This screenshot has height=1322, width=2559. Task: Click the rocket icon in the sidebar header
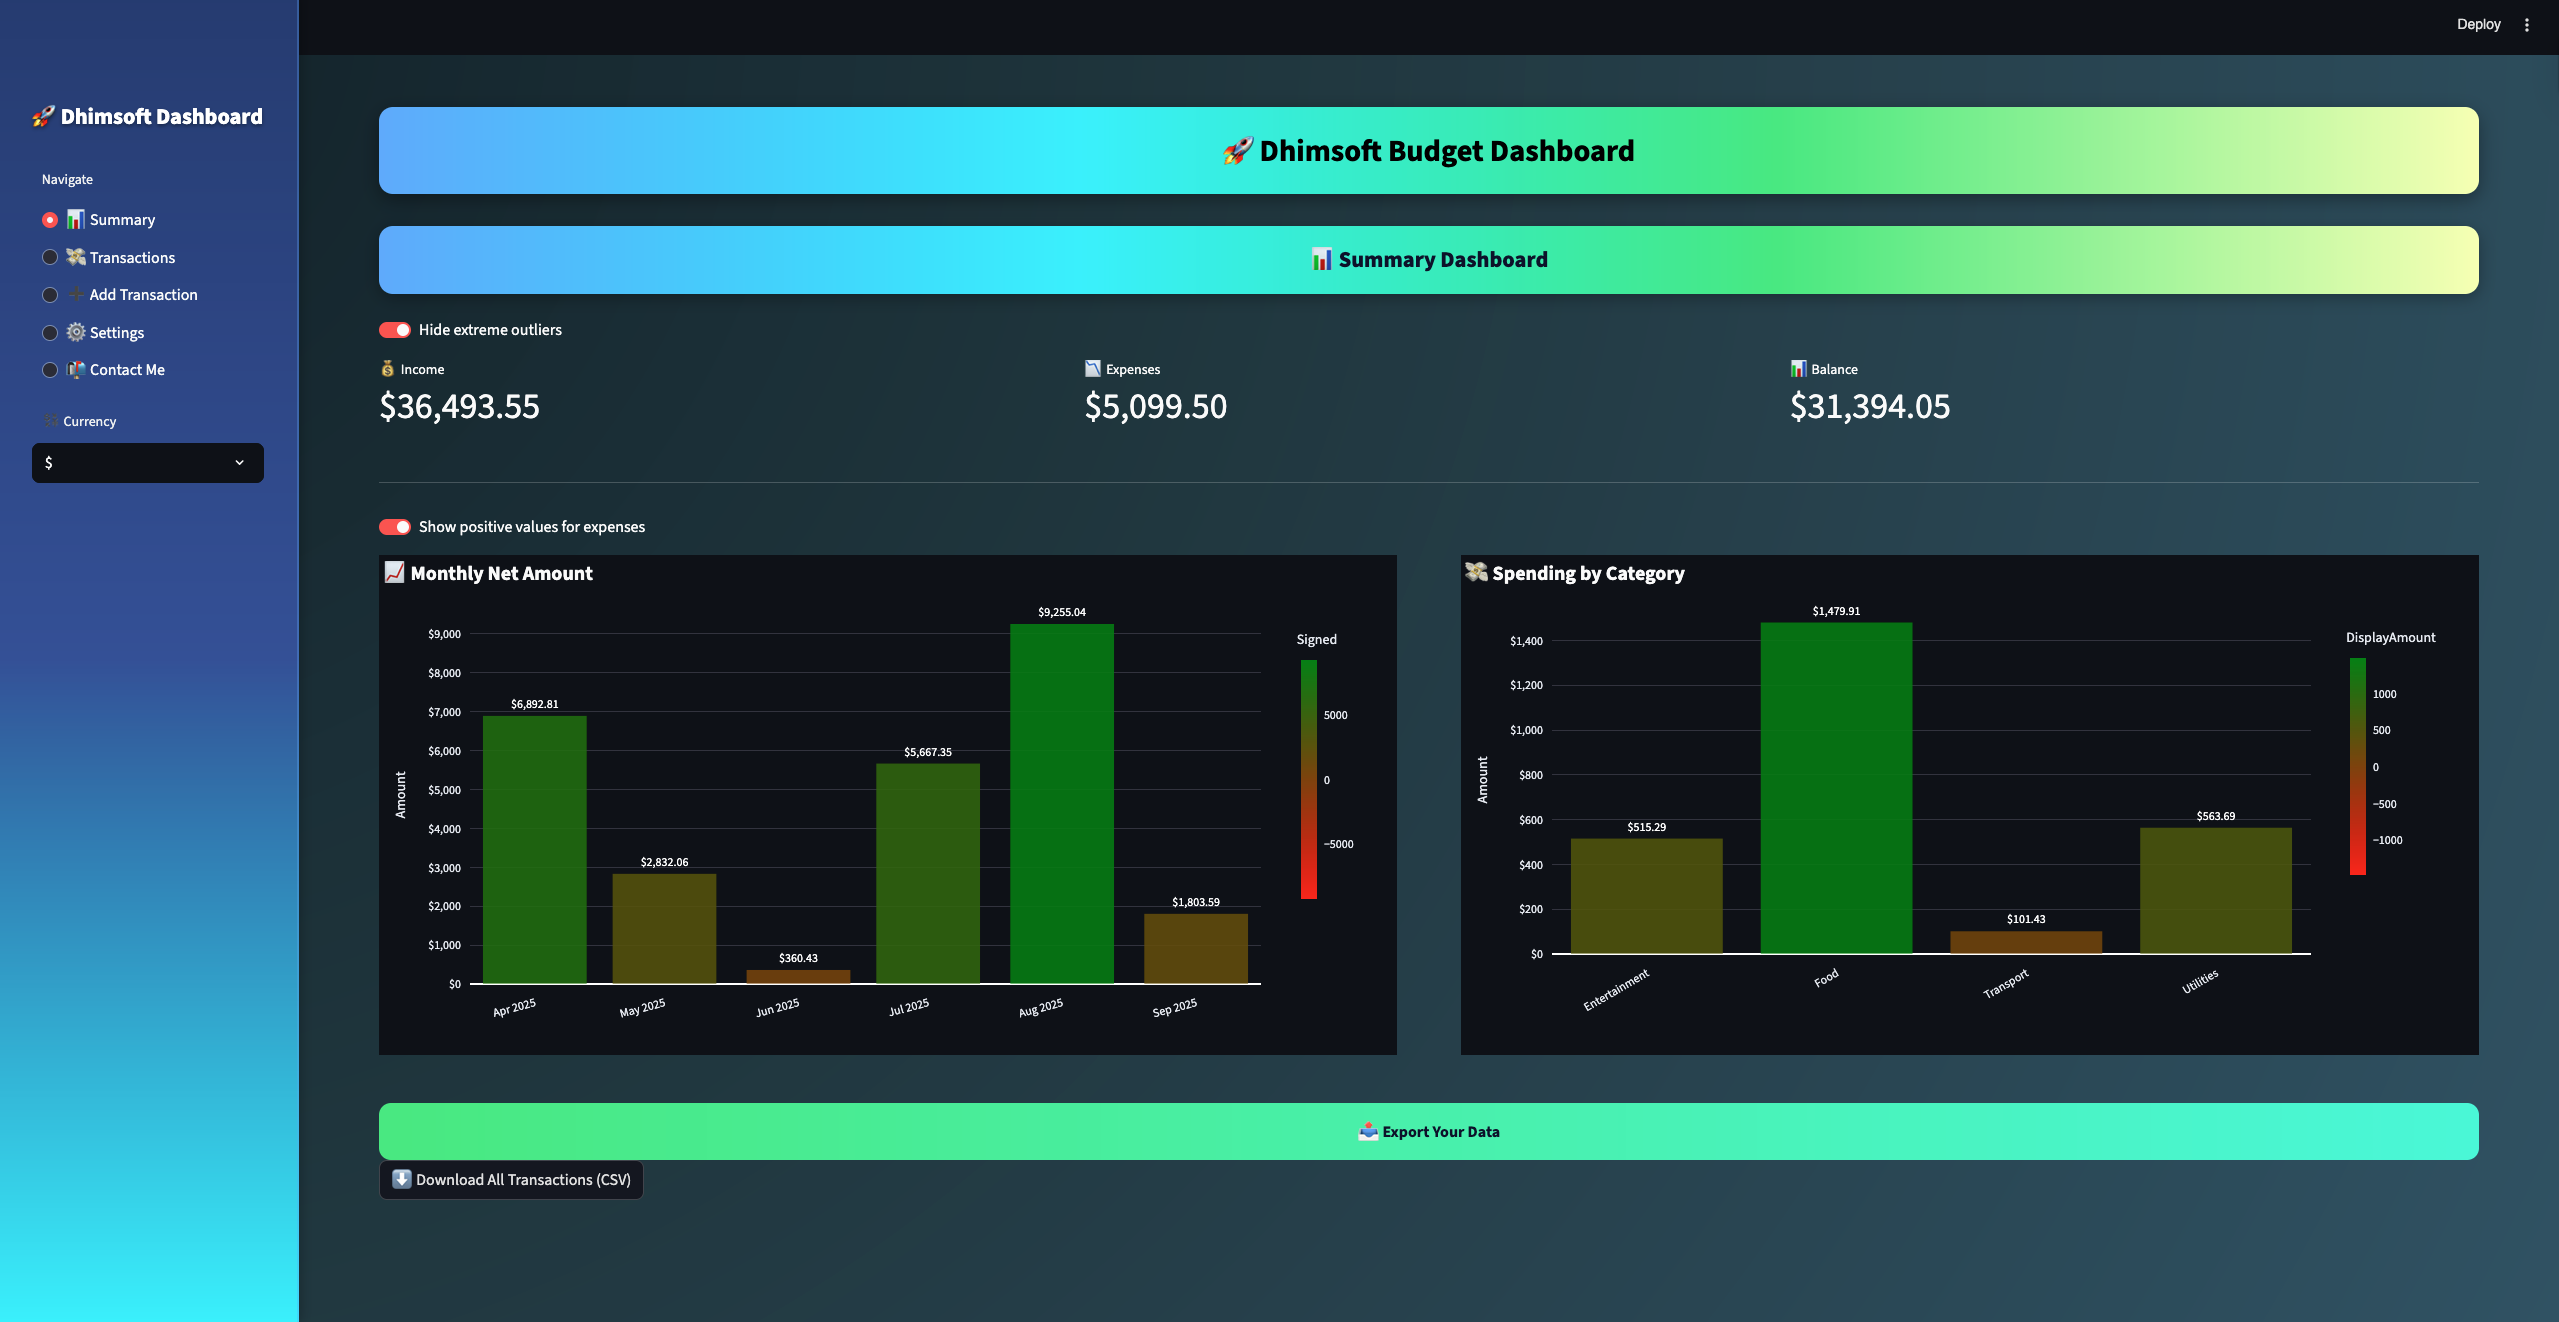pyautogui.click(x=42, y=115)
